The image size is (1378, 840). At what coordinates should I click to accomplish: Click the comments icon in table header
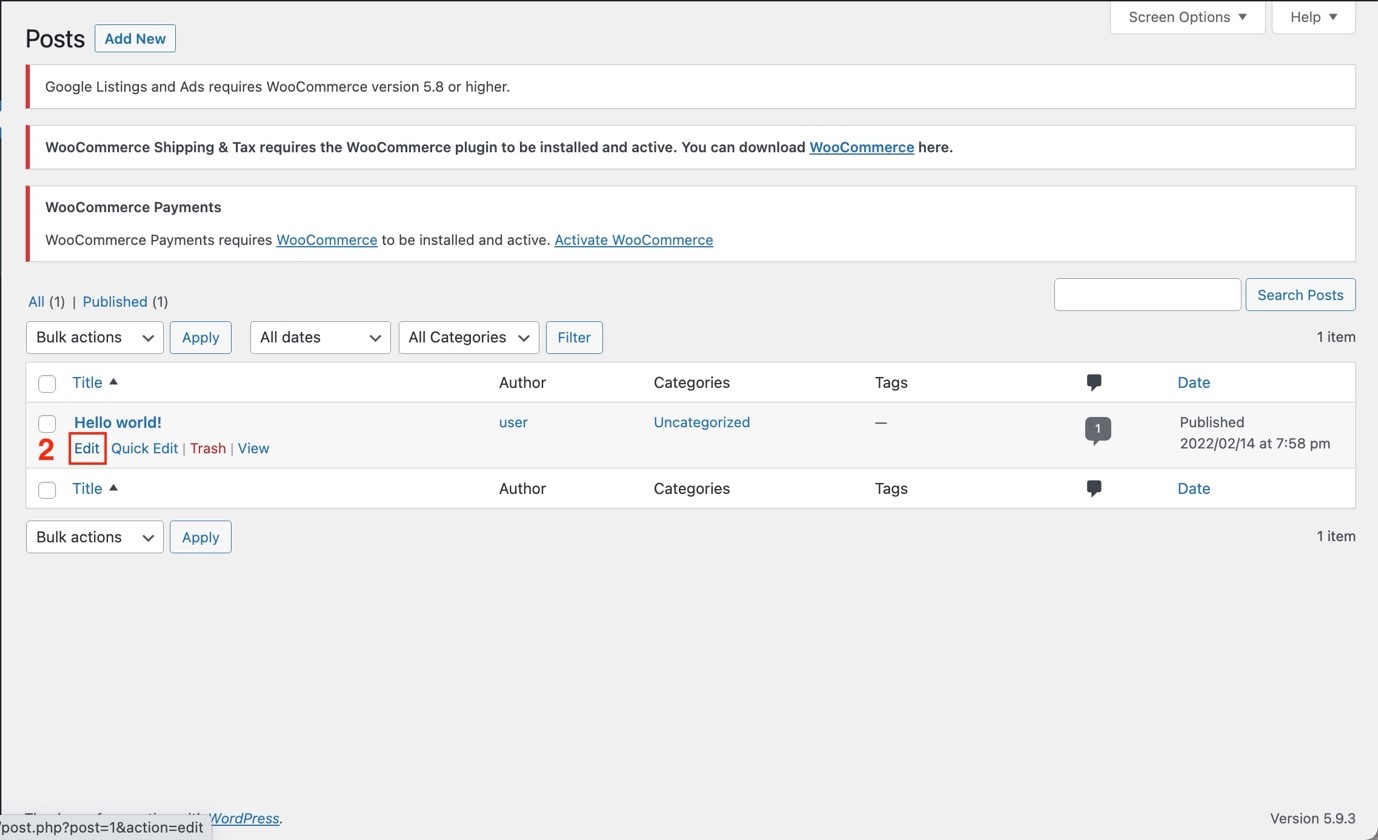coord(1094,382)
